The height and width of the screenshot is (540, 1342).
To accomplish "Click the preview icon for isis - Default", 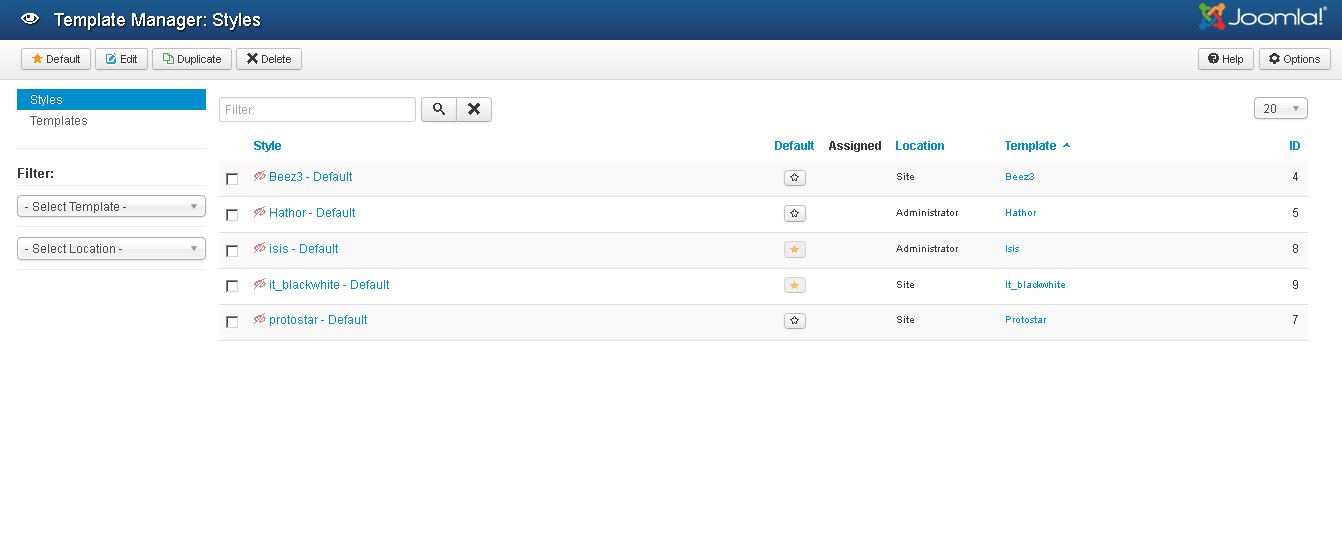I will [259, 249].
